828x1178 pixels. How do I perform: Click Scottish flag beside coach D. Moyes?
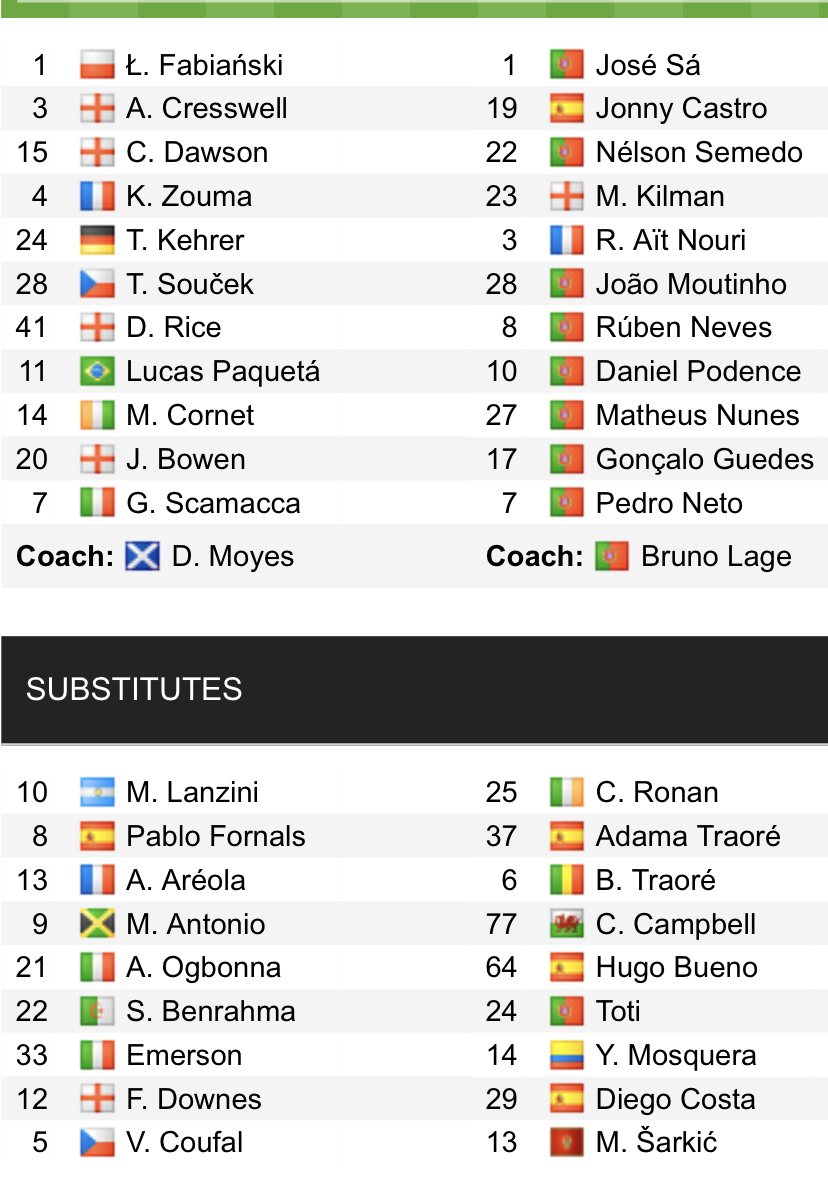click(142, 556)
